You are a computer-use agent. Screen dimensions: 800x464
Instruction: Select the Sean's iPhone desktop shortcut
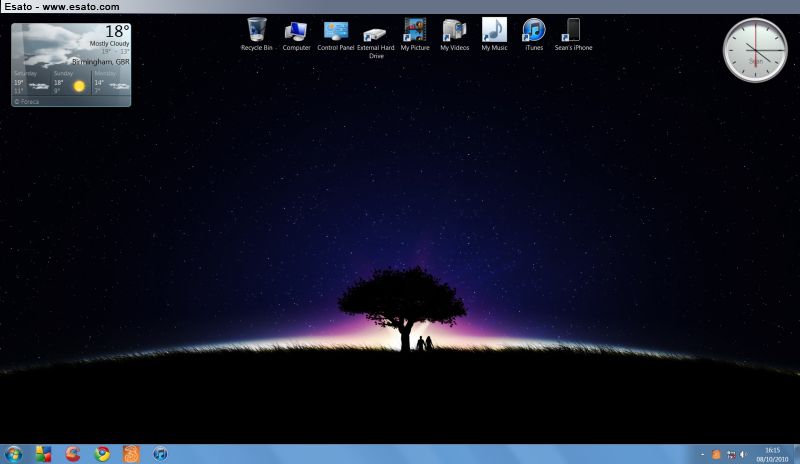coord(573,34)
